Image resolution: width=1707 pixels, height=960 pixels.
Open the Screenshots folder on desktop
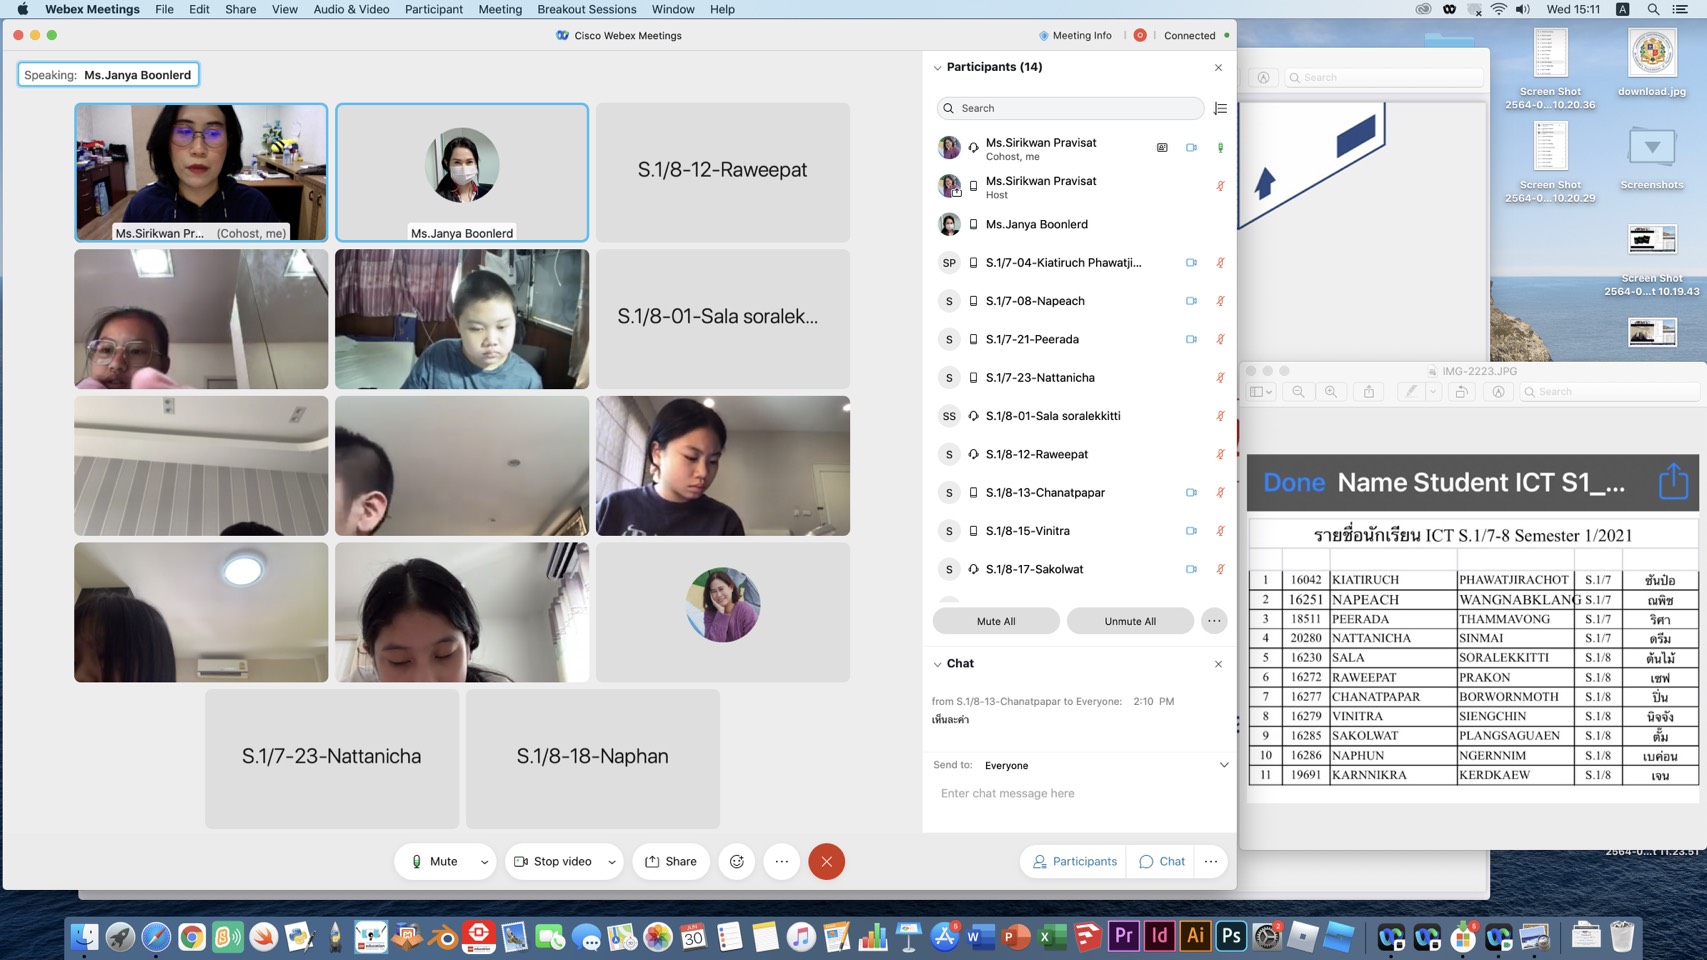[x=1652, y=158]
